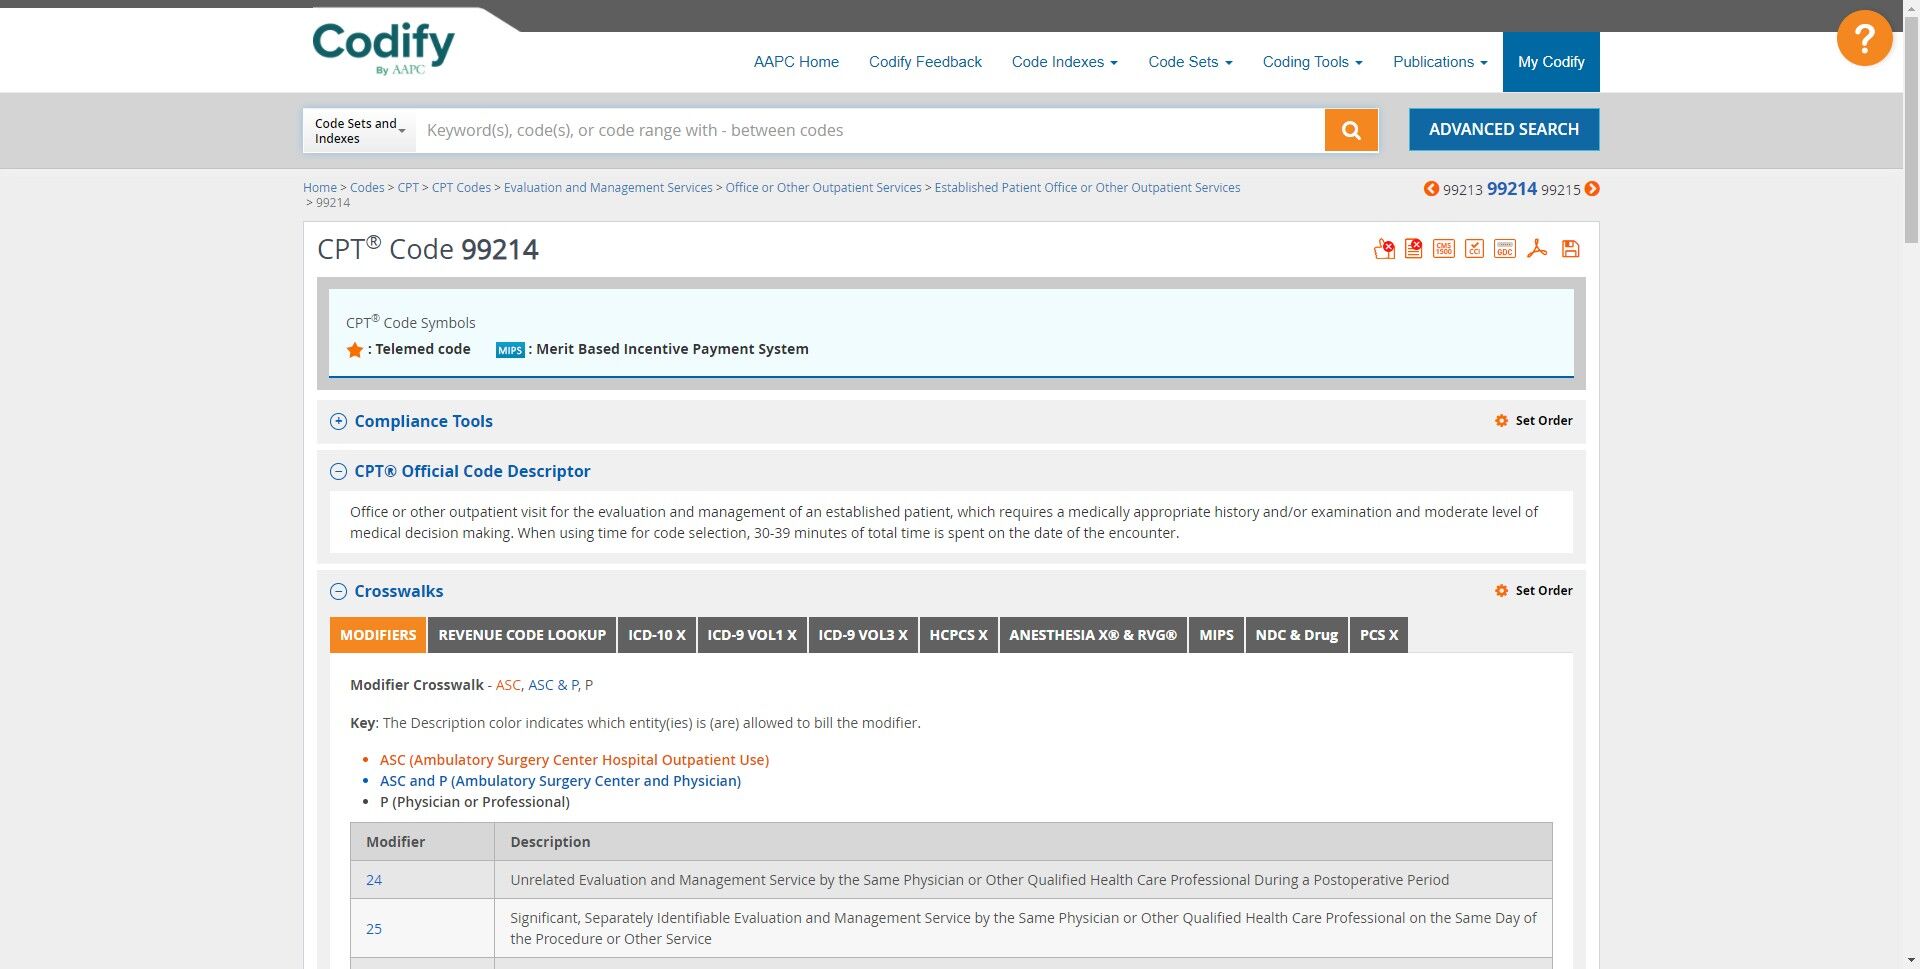The width and height of the screenshot is (1920, 969).
Task: Switch to REVENUE CODE LOOKUP tab
Action: [x=522, y=635]
